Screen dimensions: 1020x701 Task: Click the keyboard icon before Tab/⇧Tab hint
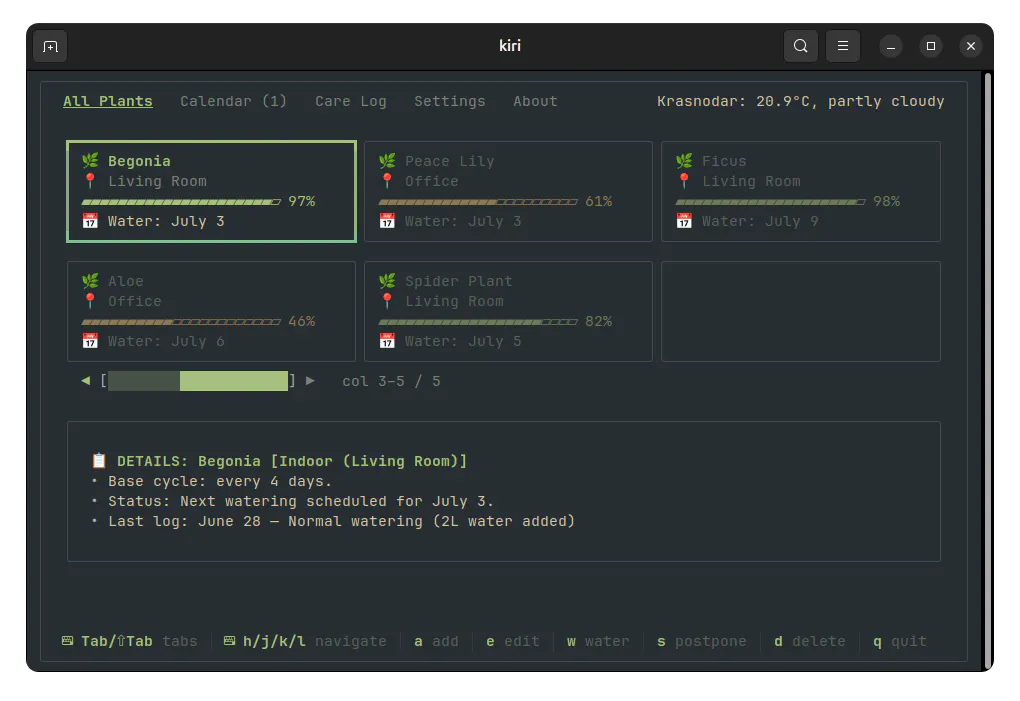click(x=67, y=641)
